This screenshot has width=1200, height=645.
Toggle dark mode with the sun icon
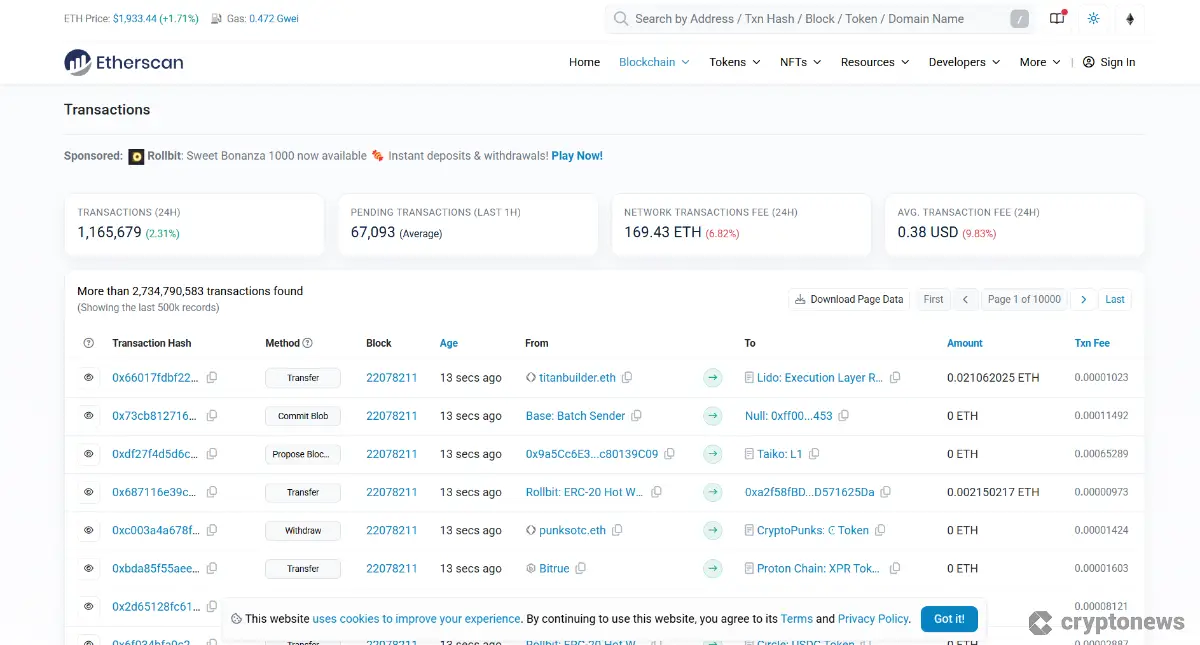click(x=1093, y=18)
